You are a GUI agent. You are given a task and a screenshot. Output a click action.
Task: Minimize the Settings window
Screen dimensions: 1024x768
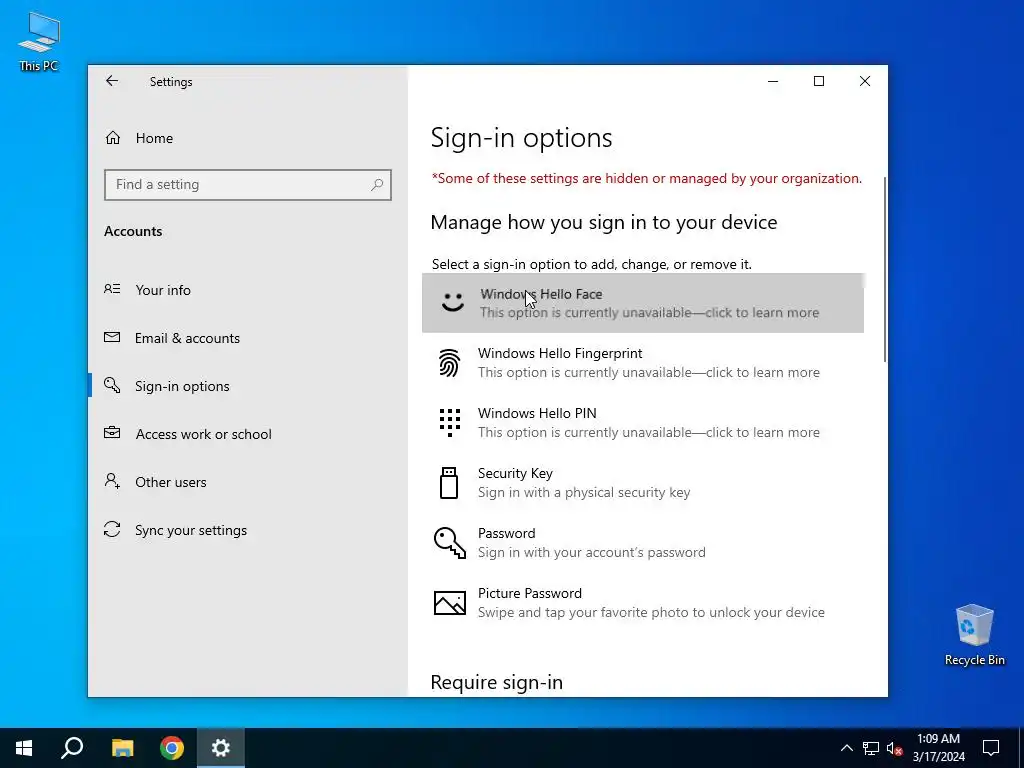[x=773, y=81]
